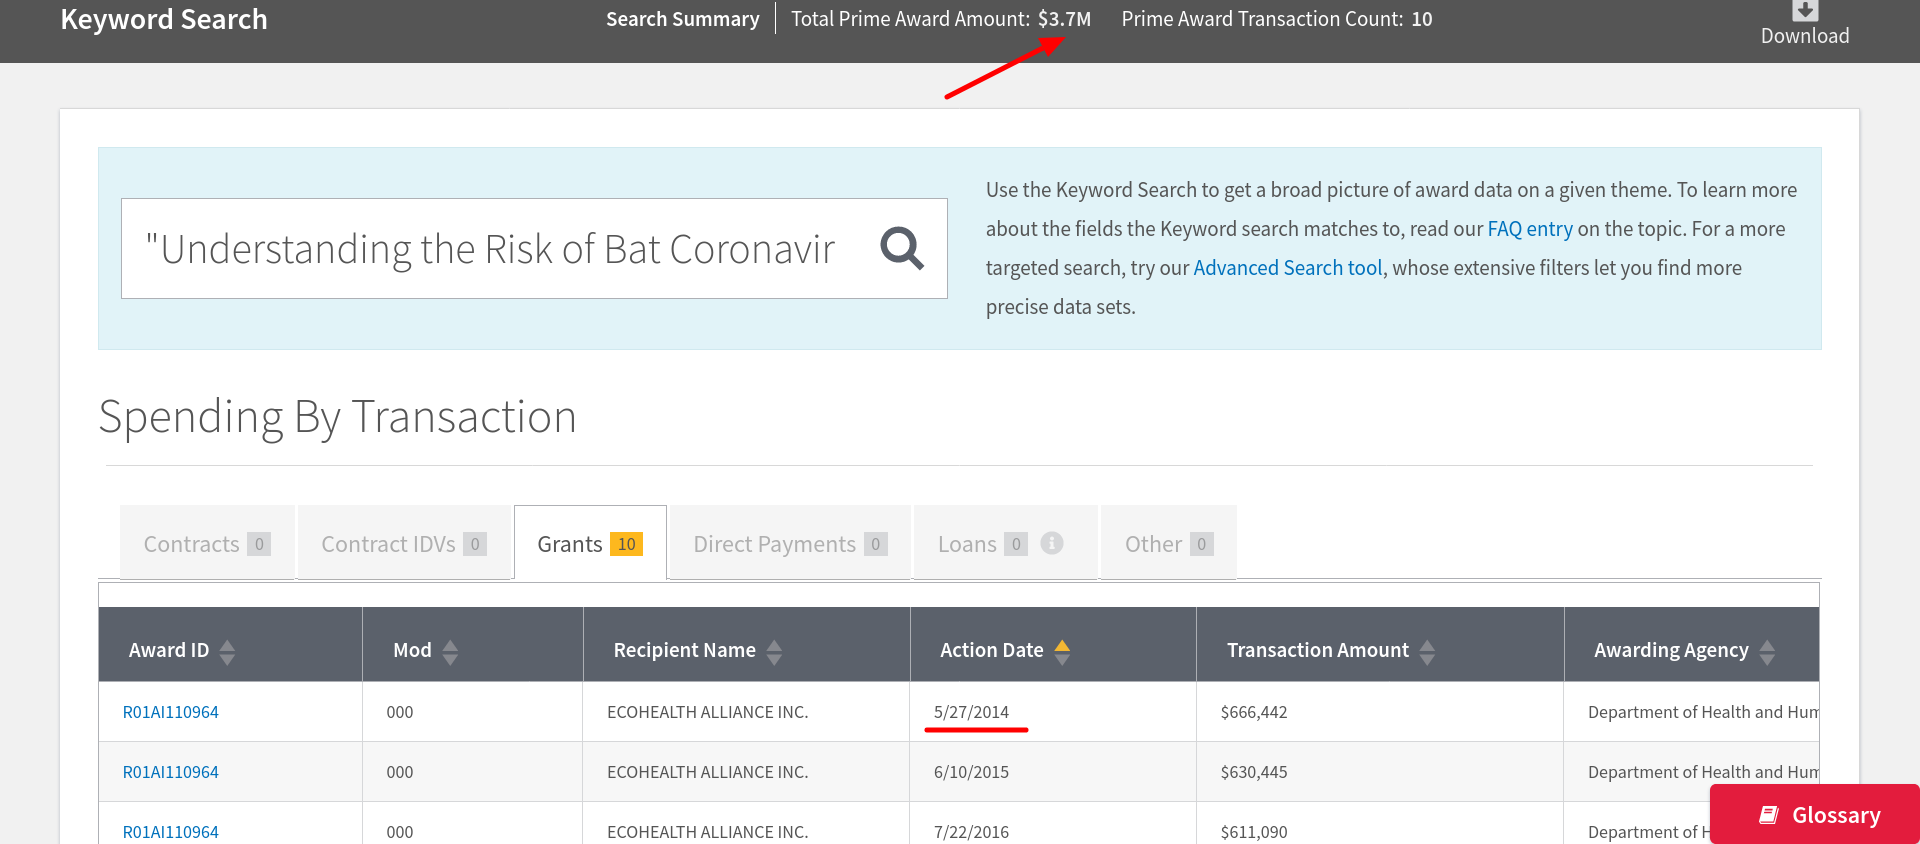Image resolution: width=1920 pixels, height=844 pixels.
Task: Click Mod 000 in the $666,442 row
Action: click(x=400, y=712)
